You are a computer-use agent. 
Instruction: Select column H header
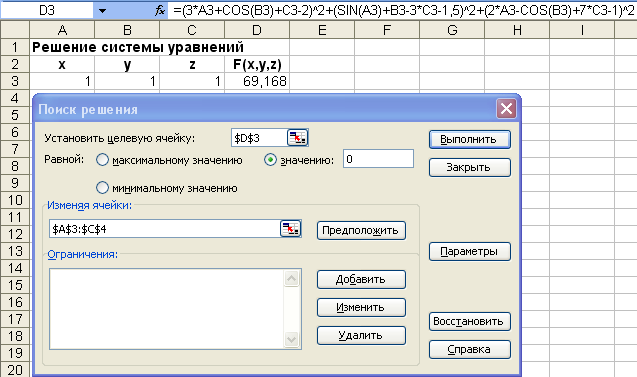(517, 30)
